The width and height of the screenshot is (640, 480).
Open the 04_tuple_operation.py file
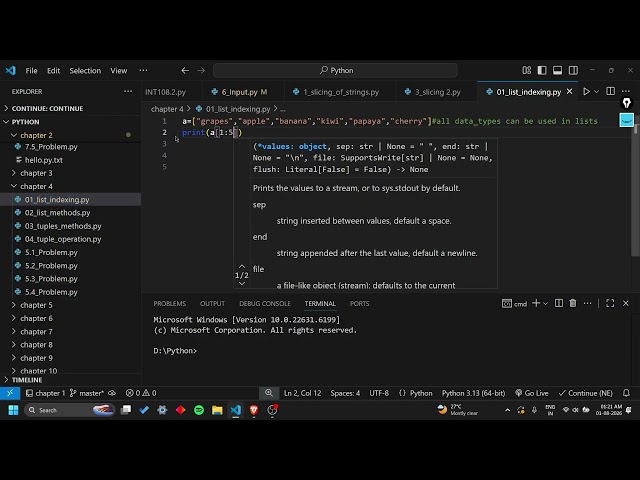click(x=70, y=239)
